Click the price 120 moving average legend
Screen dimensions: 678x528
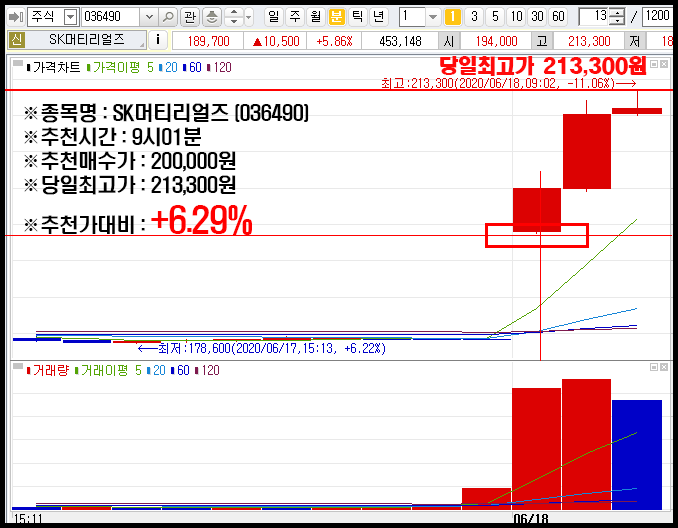click(219, 67)
